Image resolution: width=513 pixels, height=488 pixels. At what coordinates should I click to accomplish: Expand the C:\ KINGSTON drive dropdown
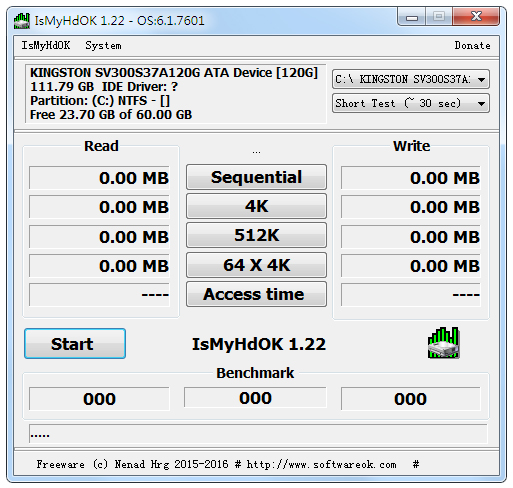411,79
